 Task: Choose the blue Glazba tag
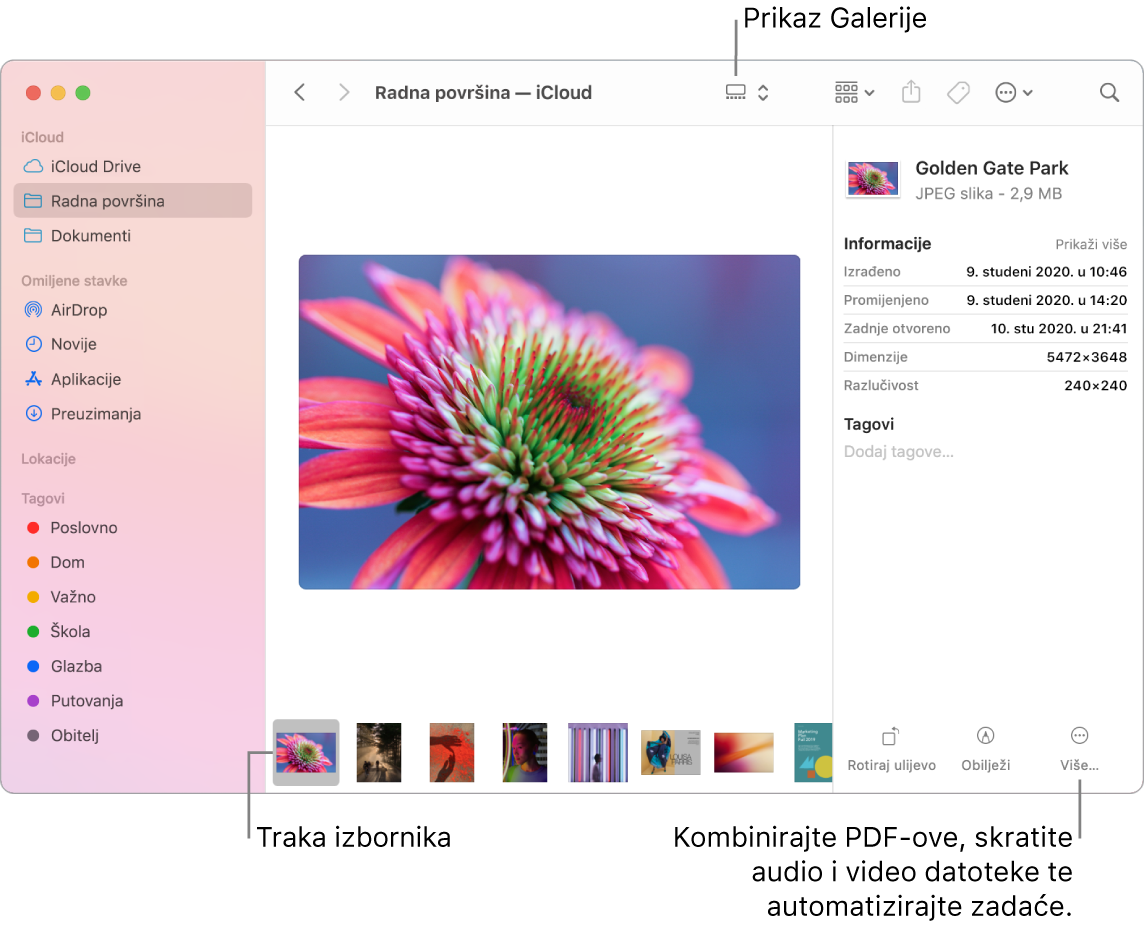tap(76, 666)
